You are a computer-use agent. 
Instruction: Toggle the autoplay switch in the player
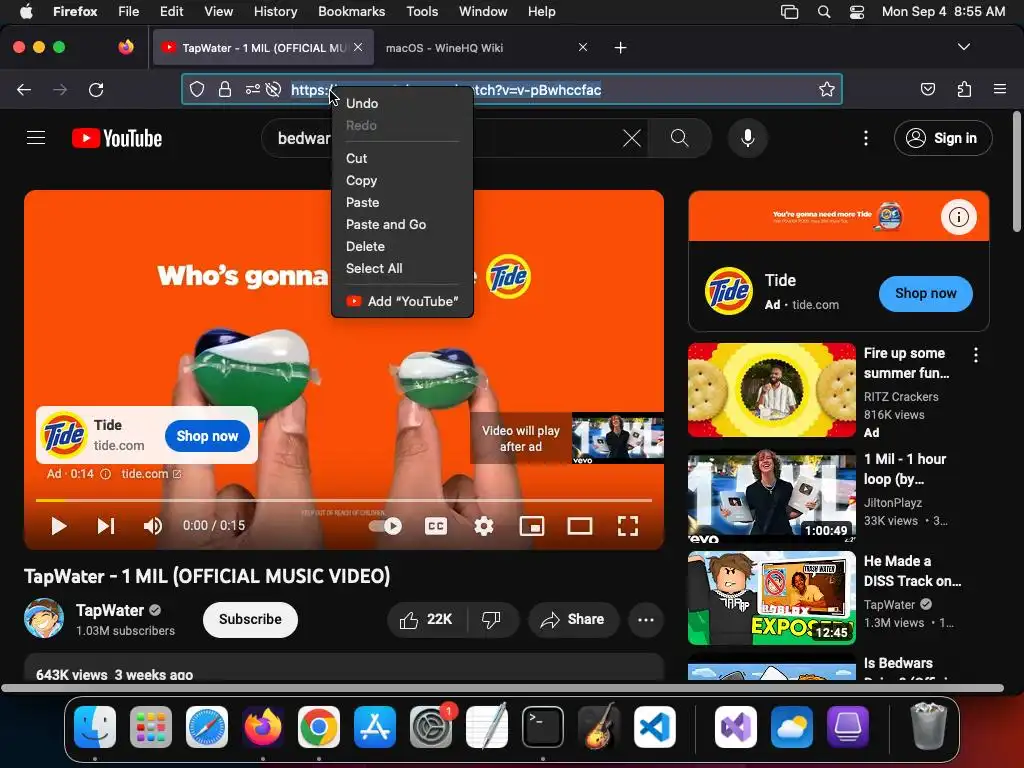(385, 526)
